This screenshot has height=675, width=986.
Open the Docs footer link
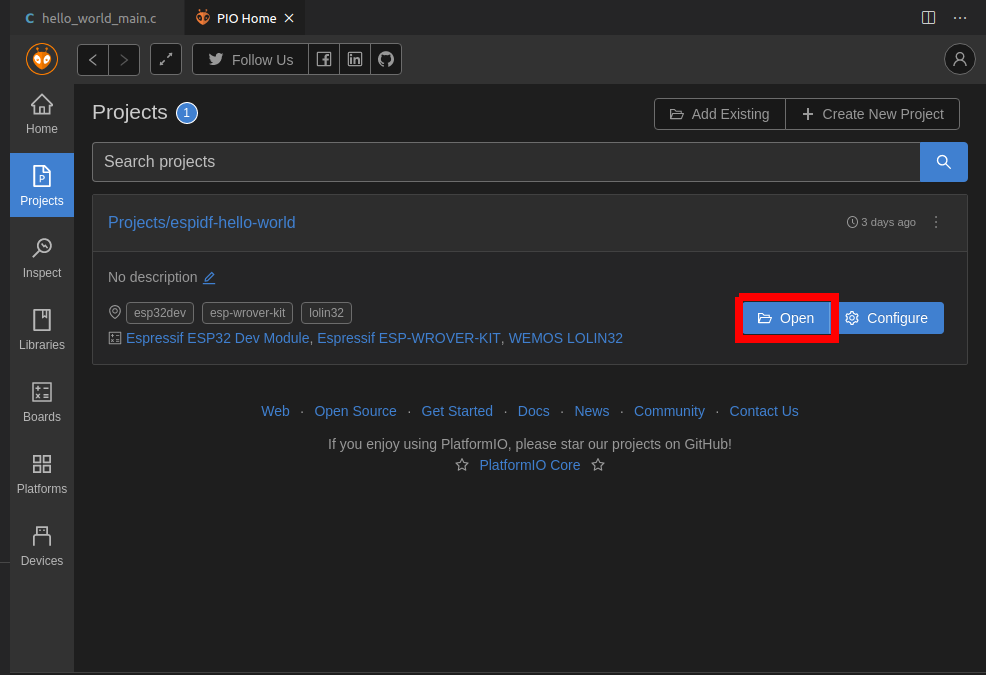(534, 411)
